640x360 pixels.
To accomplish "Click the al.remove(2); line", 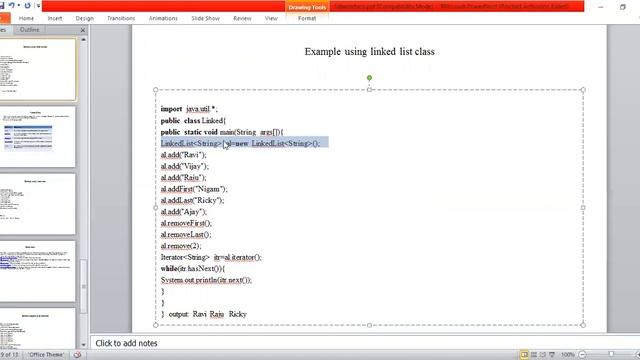I will [181, 246].
